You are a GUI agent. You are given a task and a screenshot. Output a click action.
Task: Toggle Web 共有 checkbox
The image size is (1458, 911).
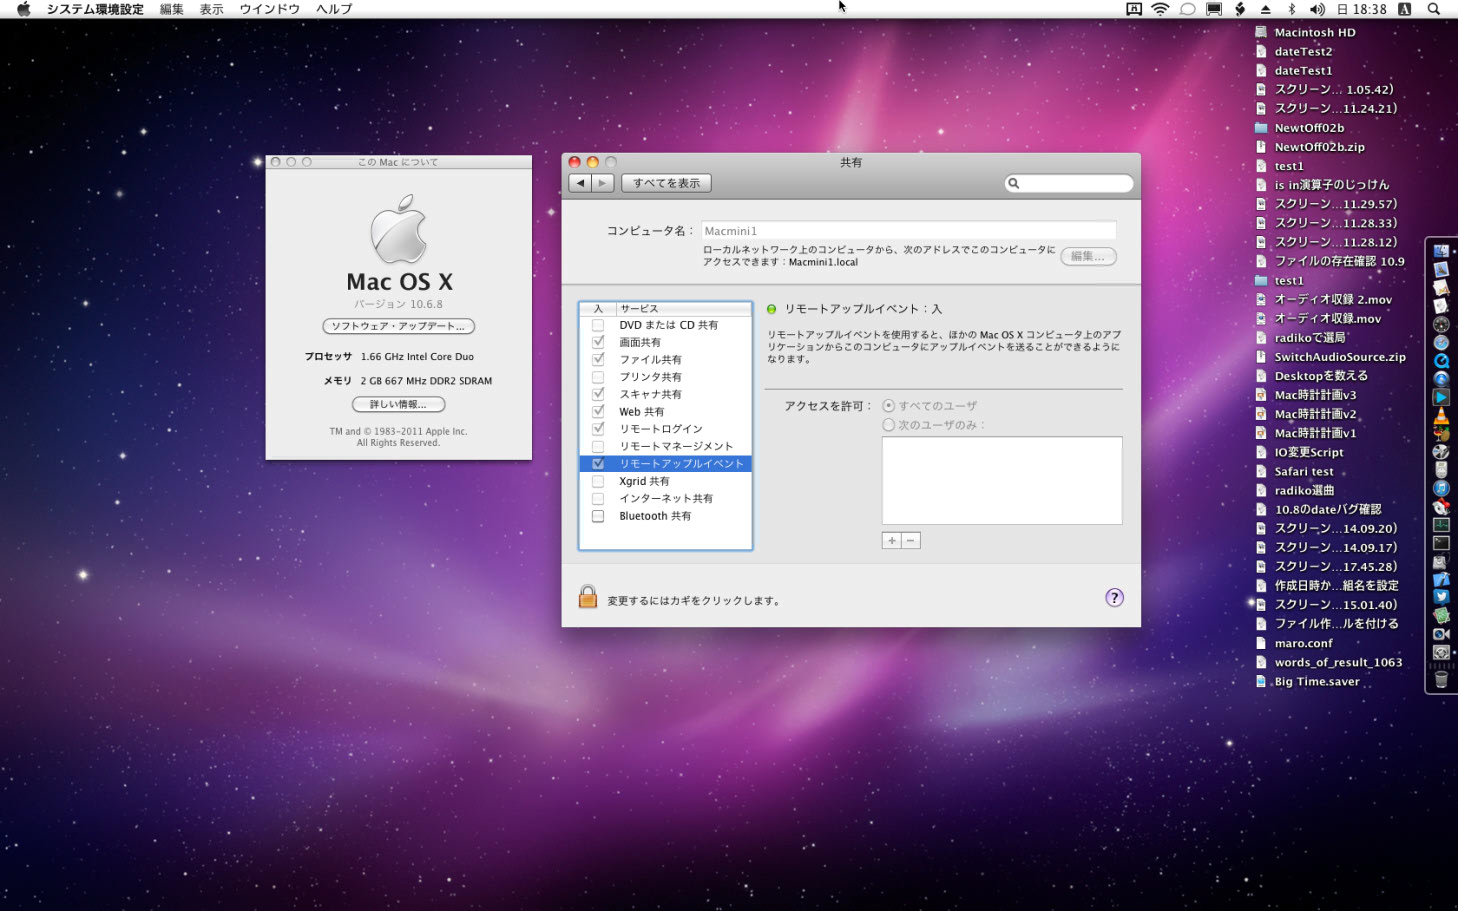click(x=598, y=411)
